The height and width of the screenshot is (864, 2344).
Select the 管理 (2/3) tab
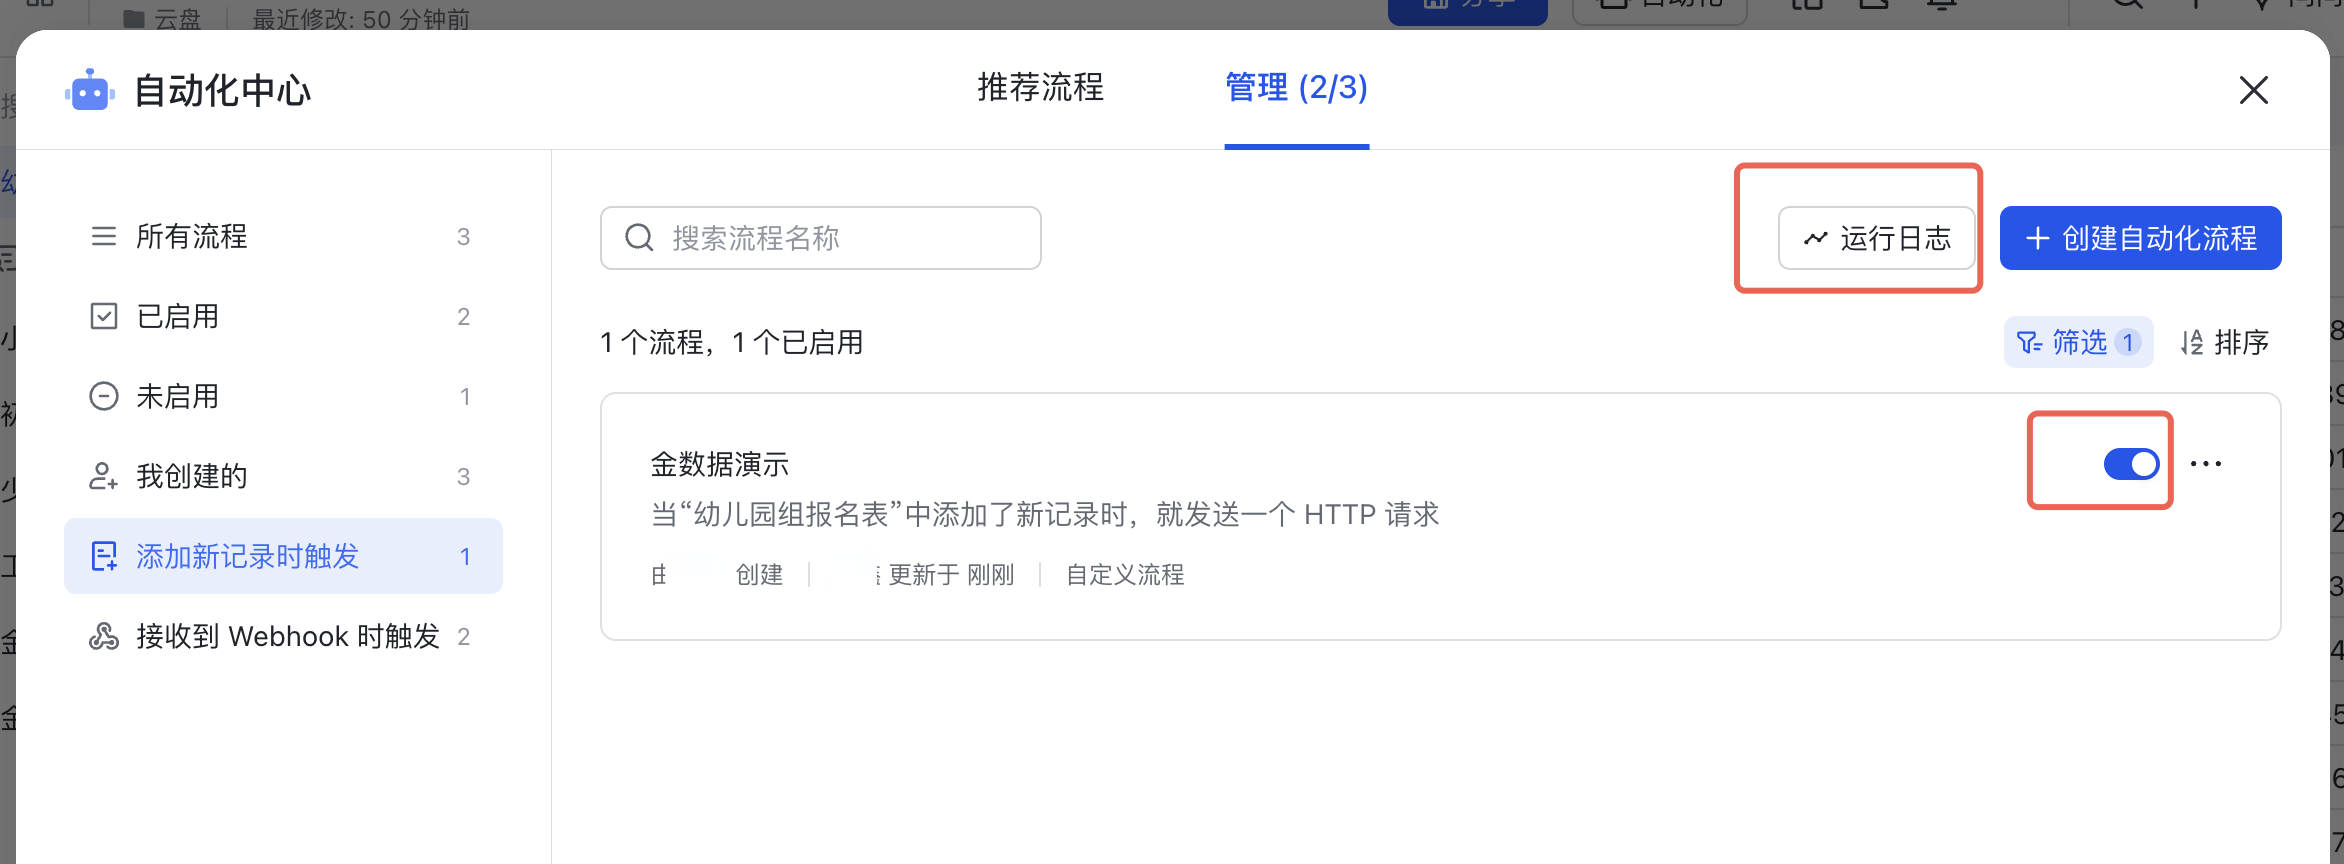pyautogui.click(x=1296, y=88)
